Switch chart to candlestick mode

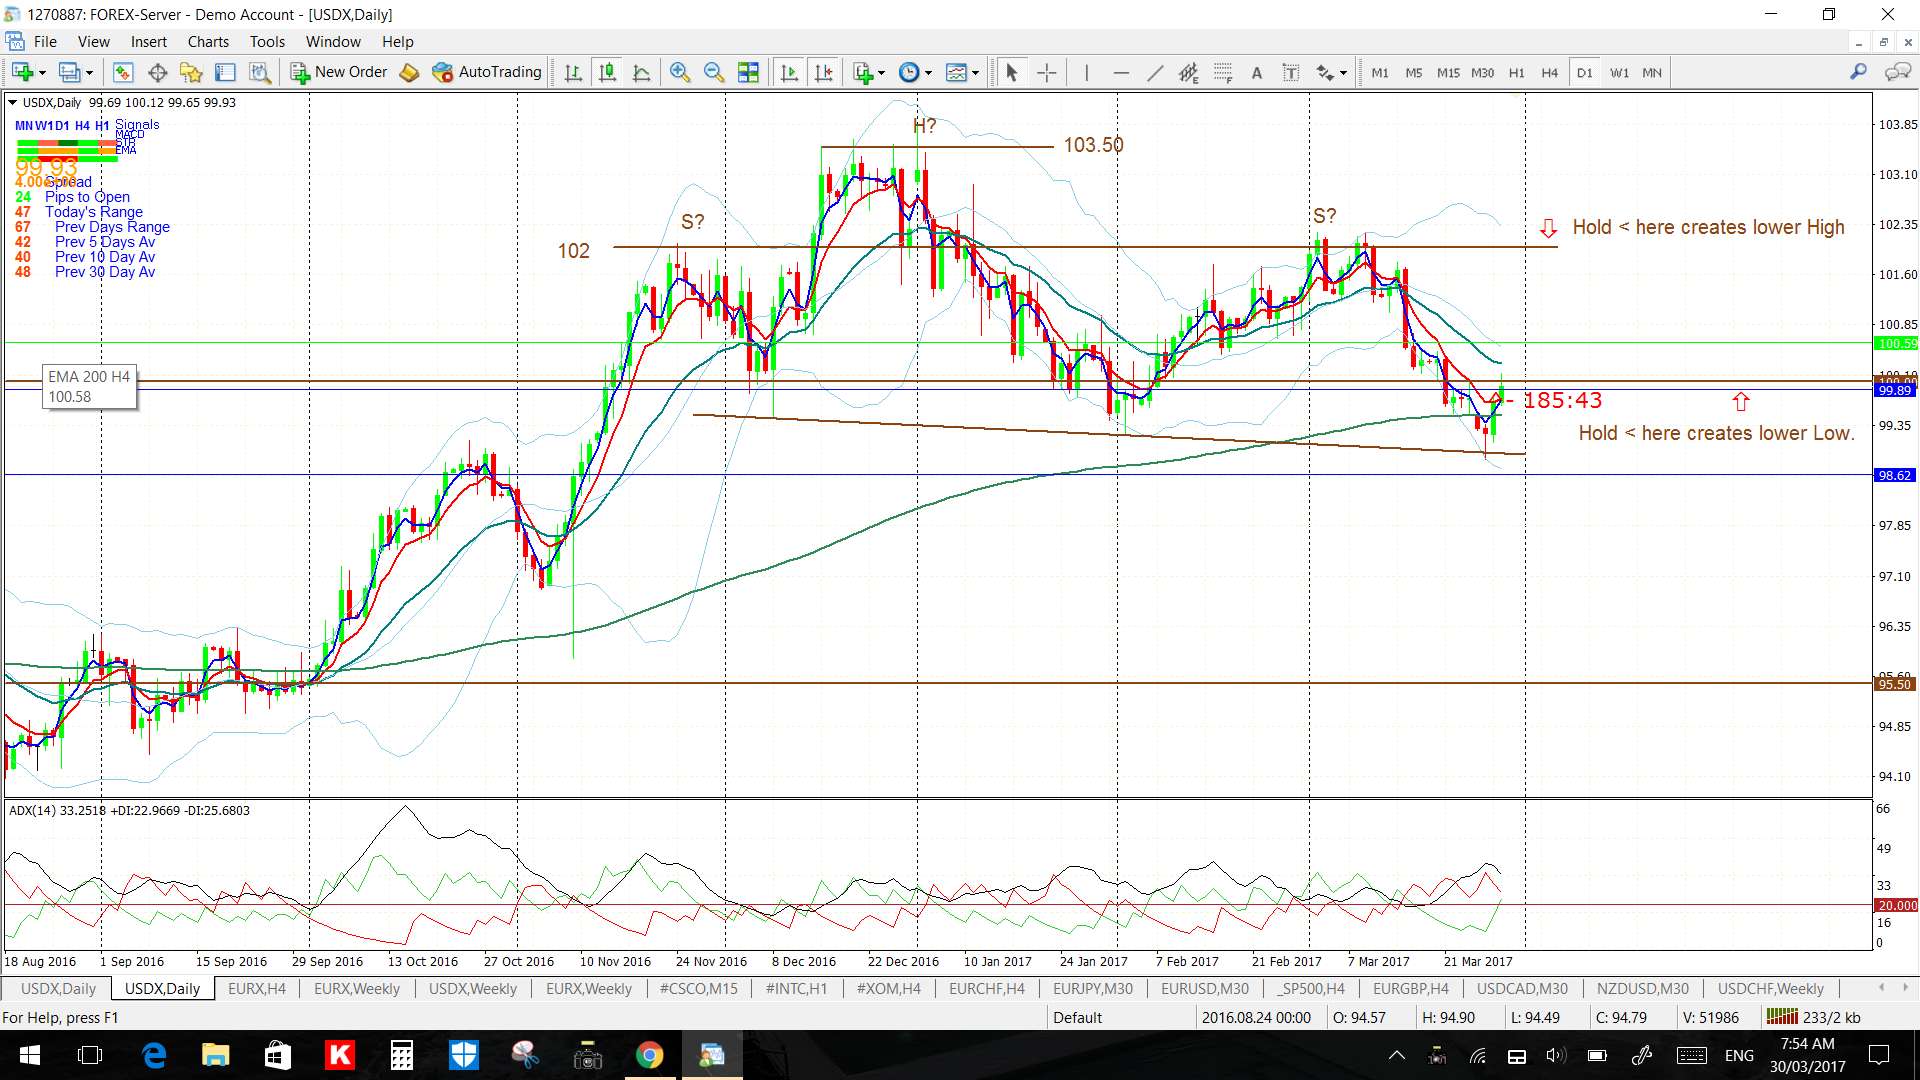(x=607, y=72)
